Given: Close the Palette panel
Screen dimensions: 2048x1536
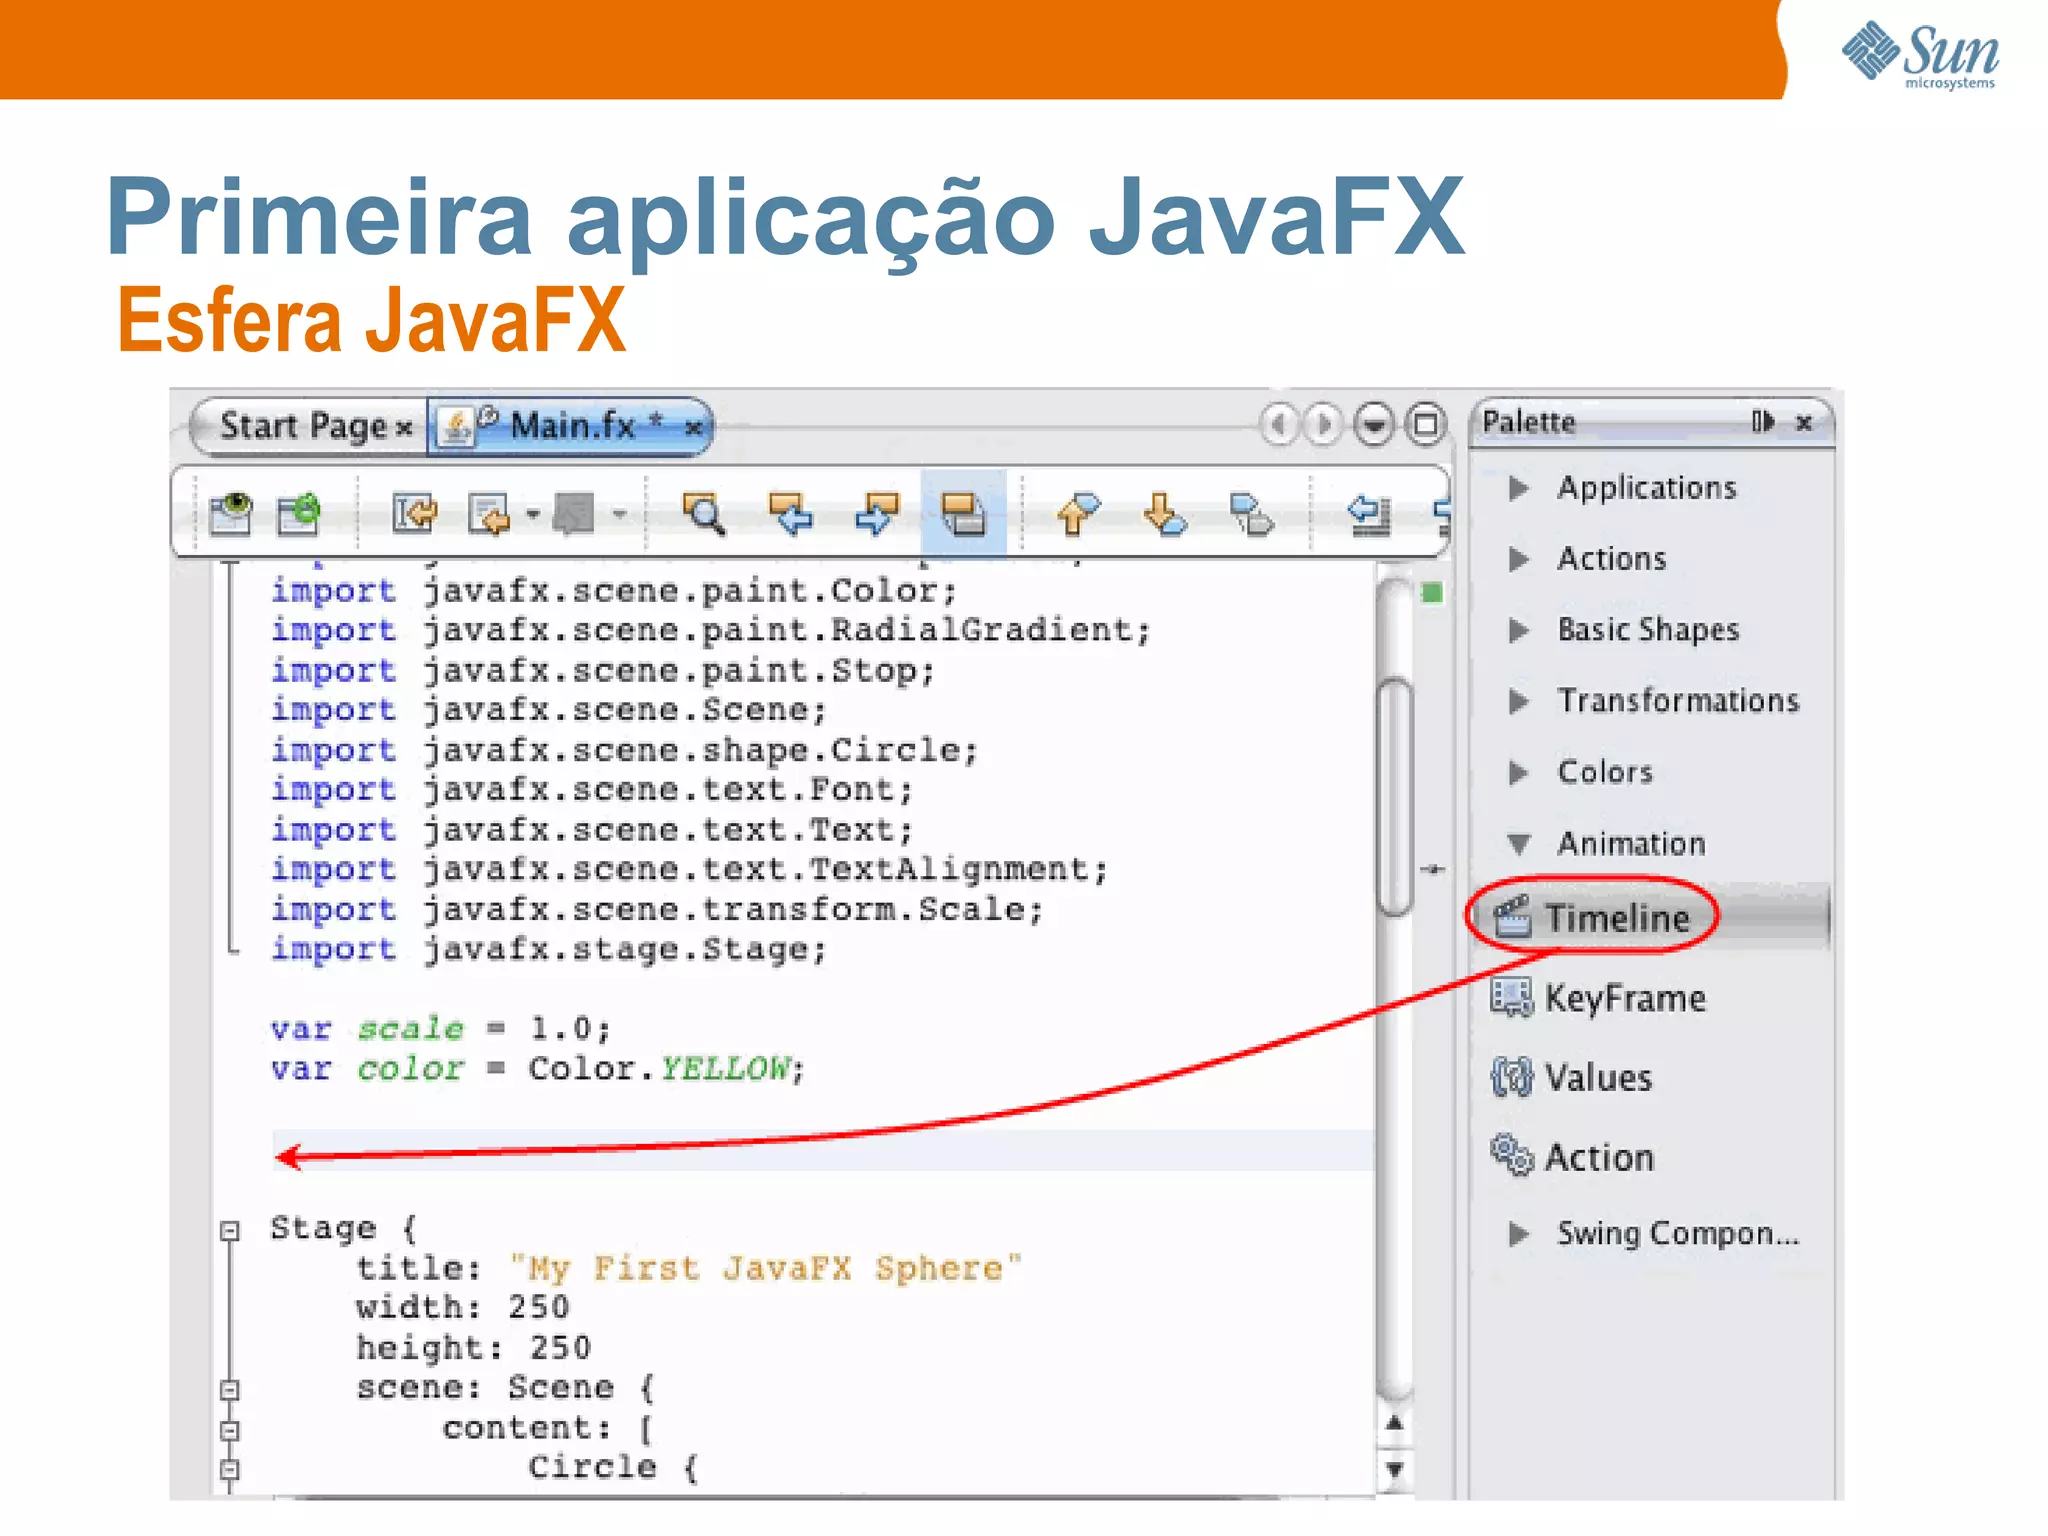Looking at the screenshot, I should pyautogui.click(x=1804, y=423).
